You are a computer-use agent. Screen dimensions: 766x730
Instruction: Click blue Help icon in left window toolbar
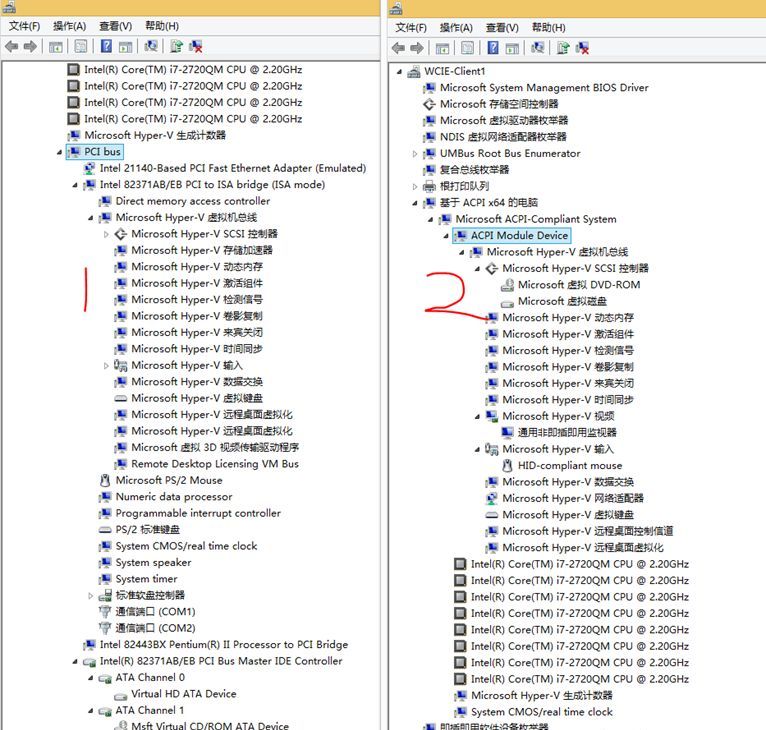(106, 46)
